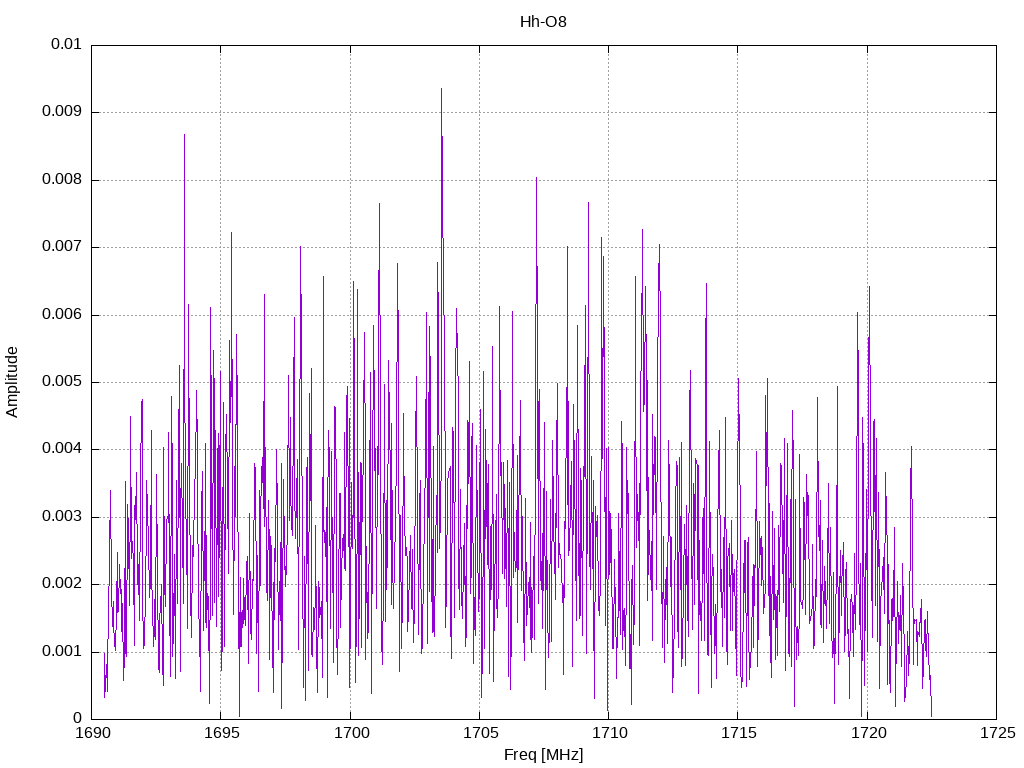The width and height of the screenshot is (1024, 768).
Task: Click the spectrum peak just above 1707 MHz
Action: pyautogui.click(x=536, y=178)
